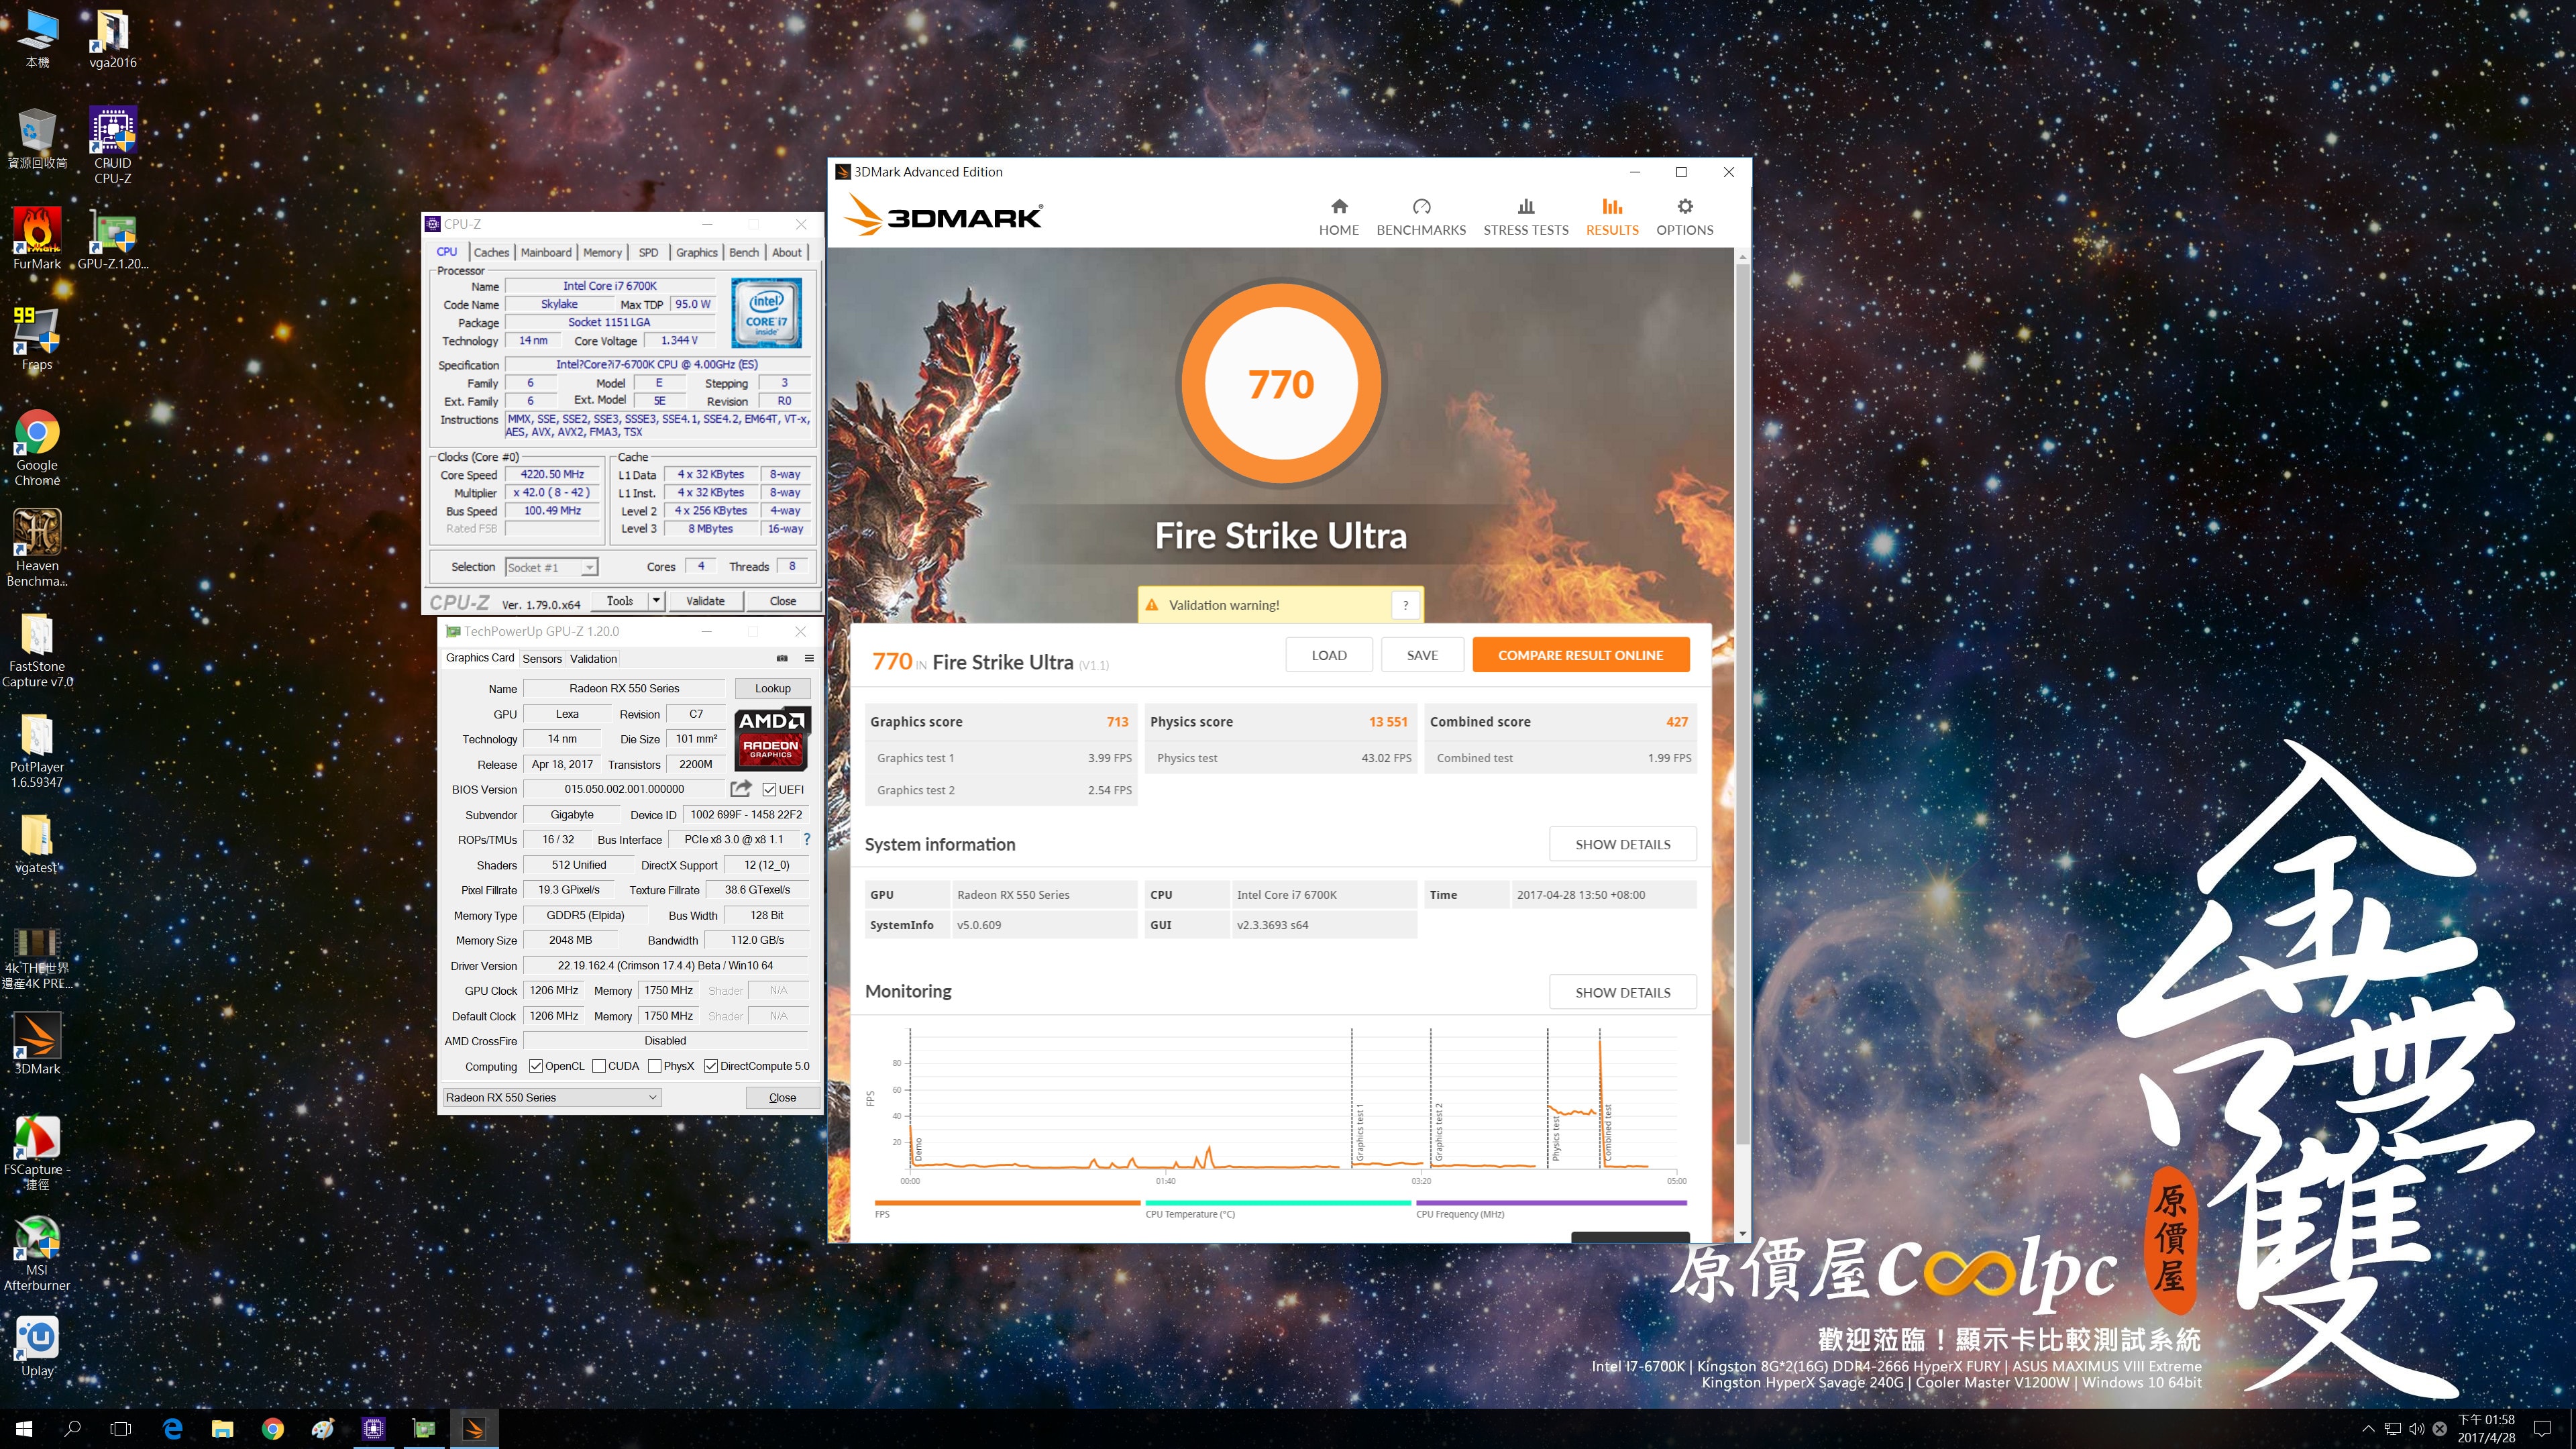Image resolution: width=2576 pixels, height=1449 pixels.
Task: Open 3DMark STRESS TESTS section
Action: [x=1525, y=217]
